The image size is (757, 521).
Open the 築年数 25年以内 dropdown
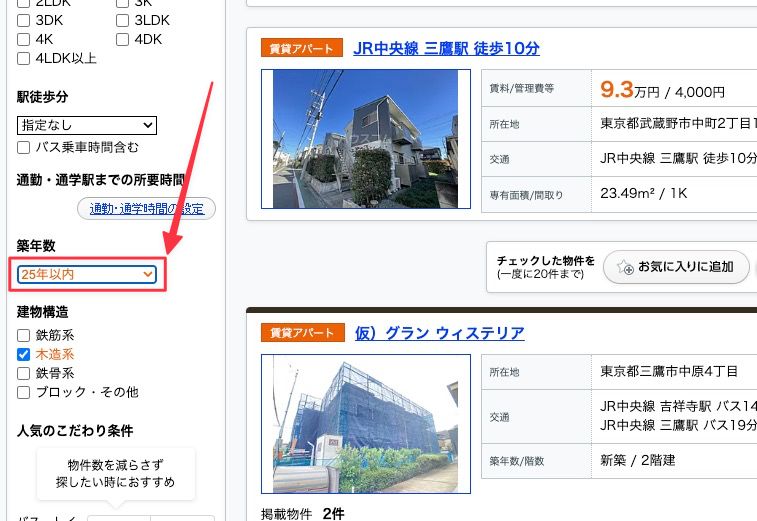(x=87, y=274)
